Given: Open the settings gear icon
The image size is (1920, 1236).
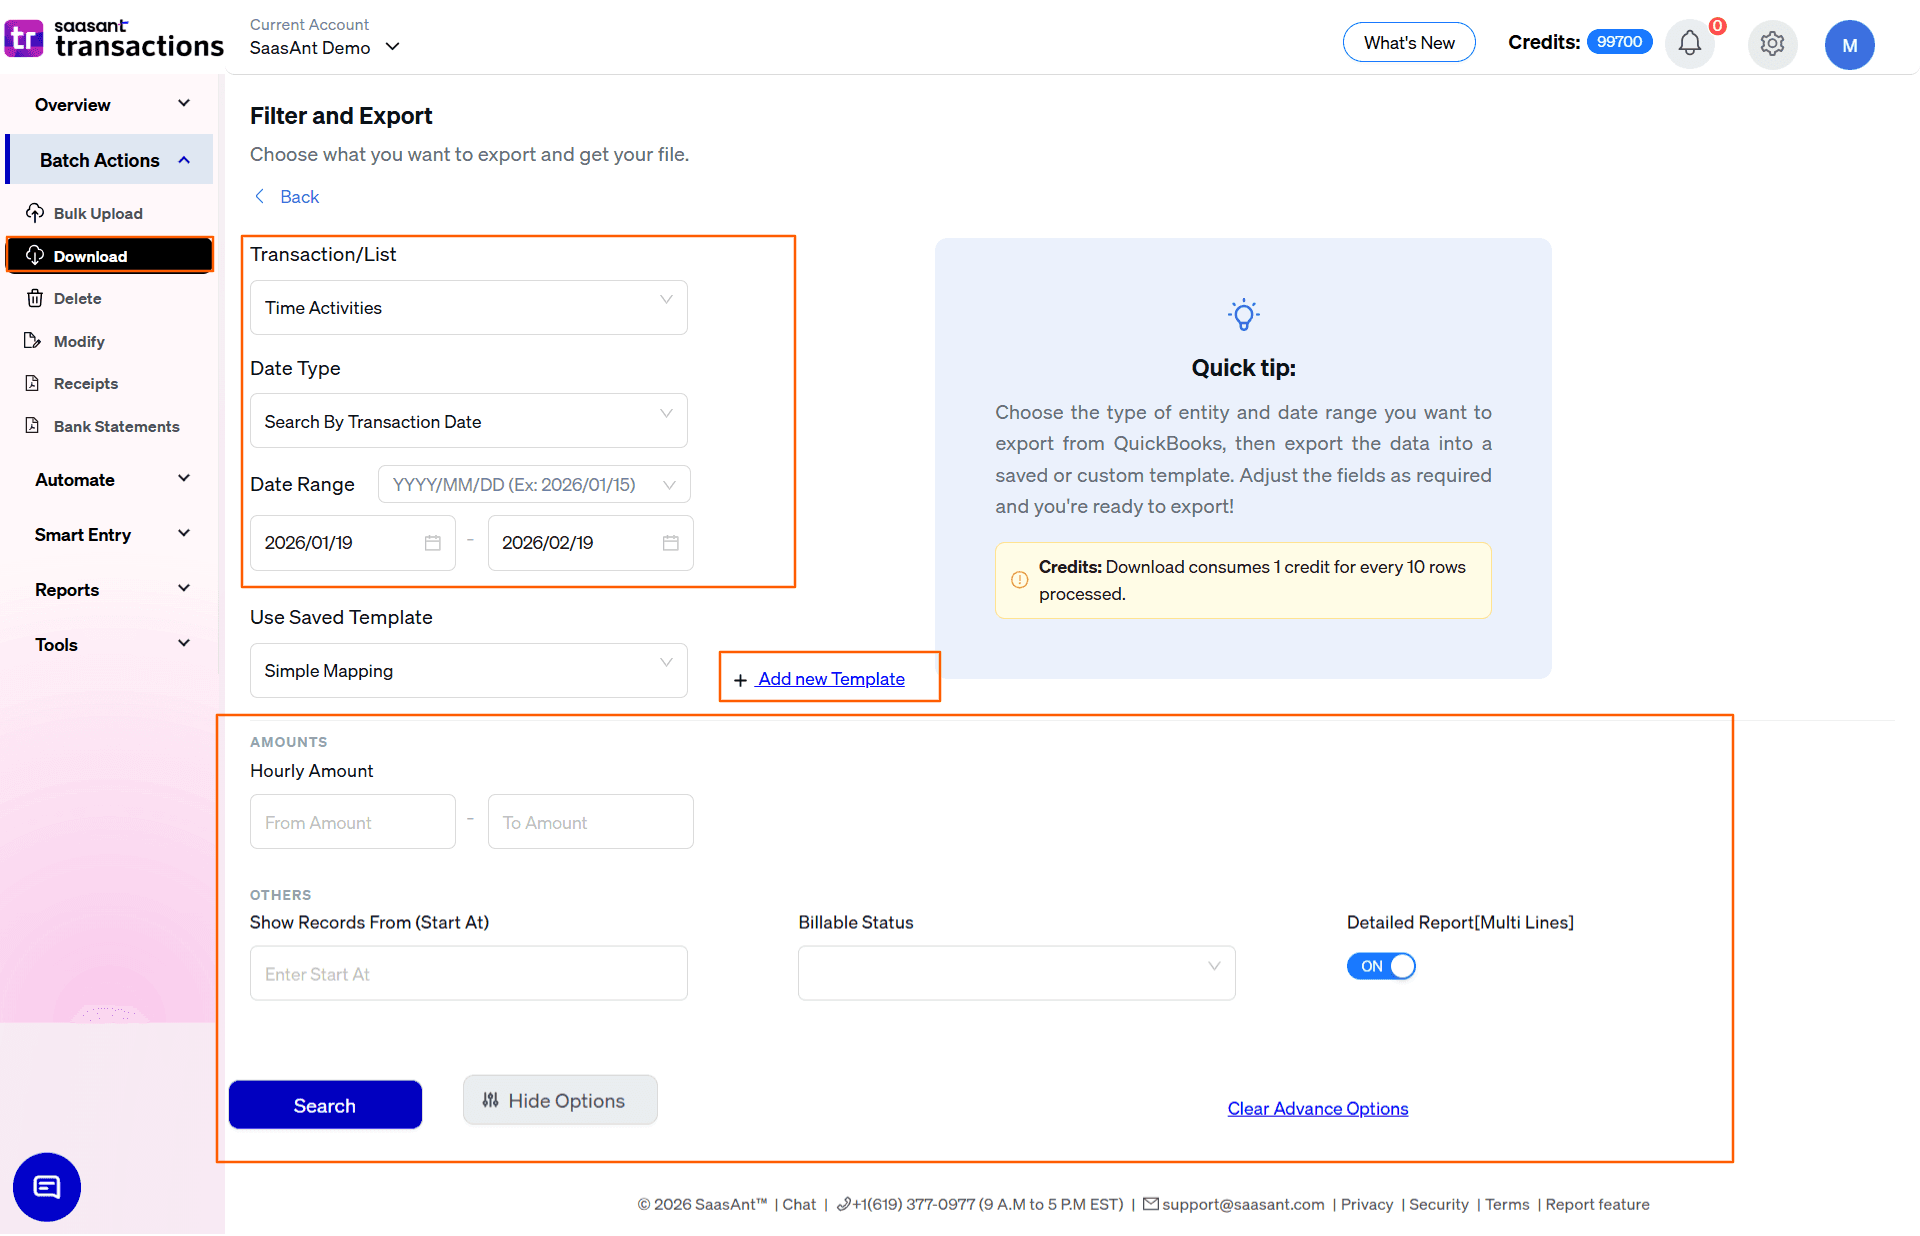Looking at the screenshot, I should tap(1772, 44).
